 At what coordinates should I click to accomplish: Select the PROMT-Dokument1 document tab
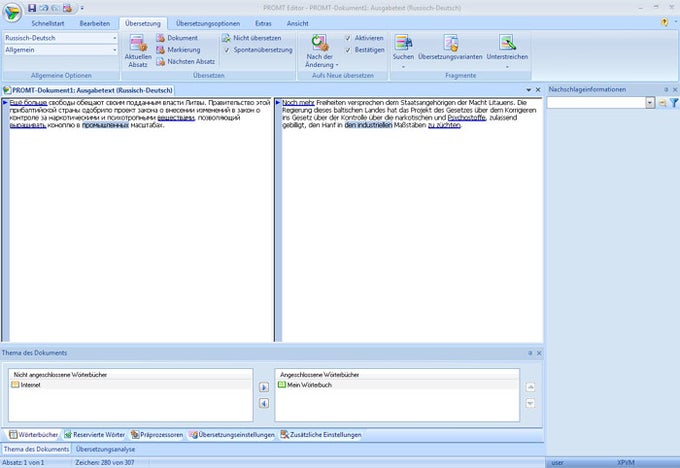point(88,90)
